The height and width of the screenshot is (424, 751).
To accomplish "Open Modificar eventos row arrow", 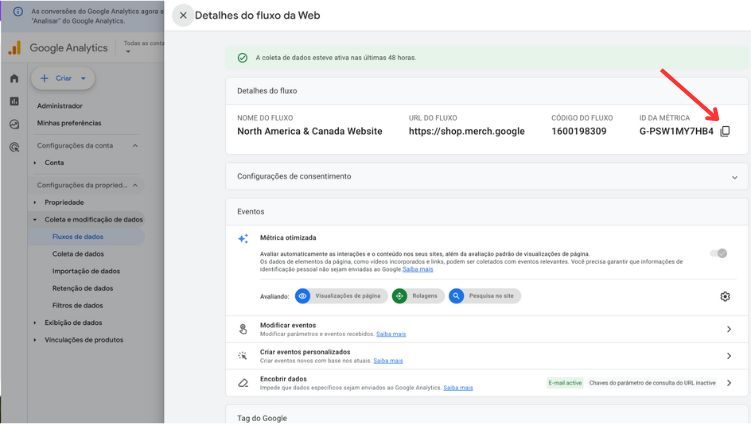I will (729, 329).
